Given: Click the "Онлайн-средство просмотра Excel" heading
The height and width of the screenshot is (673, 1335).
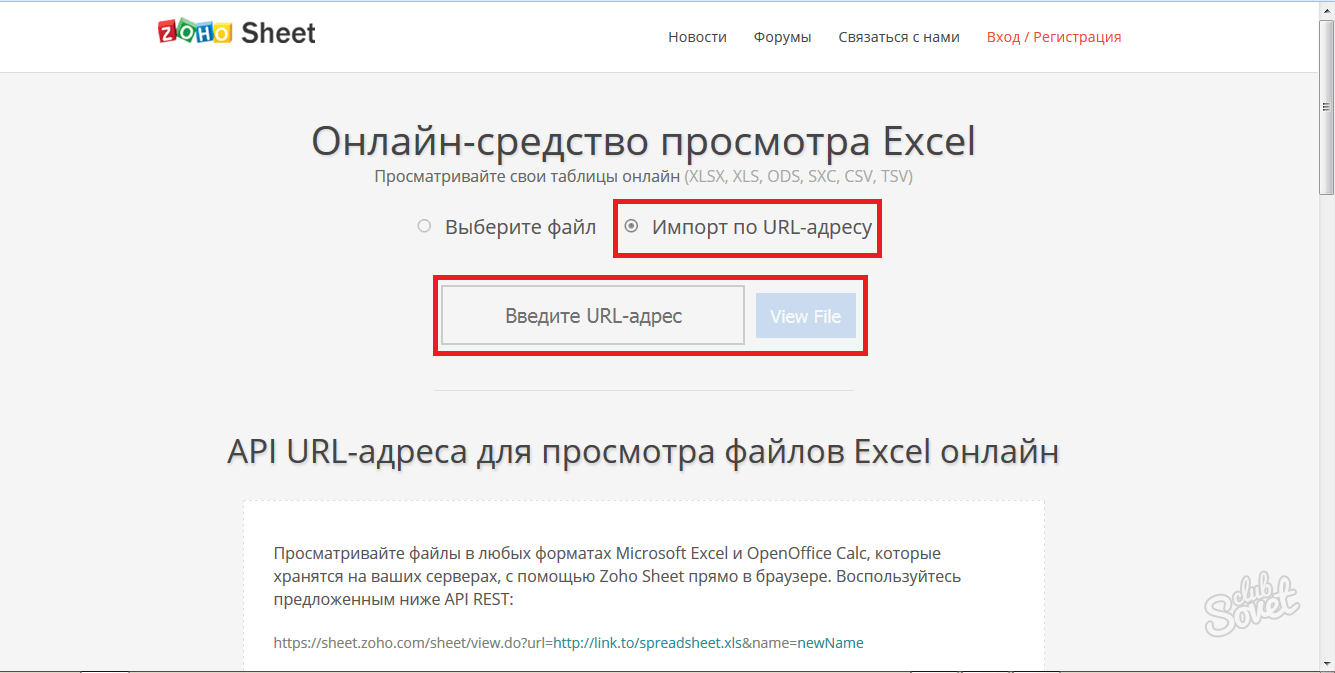Looking at the screenshot, I should click(x=643, y=141).
